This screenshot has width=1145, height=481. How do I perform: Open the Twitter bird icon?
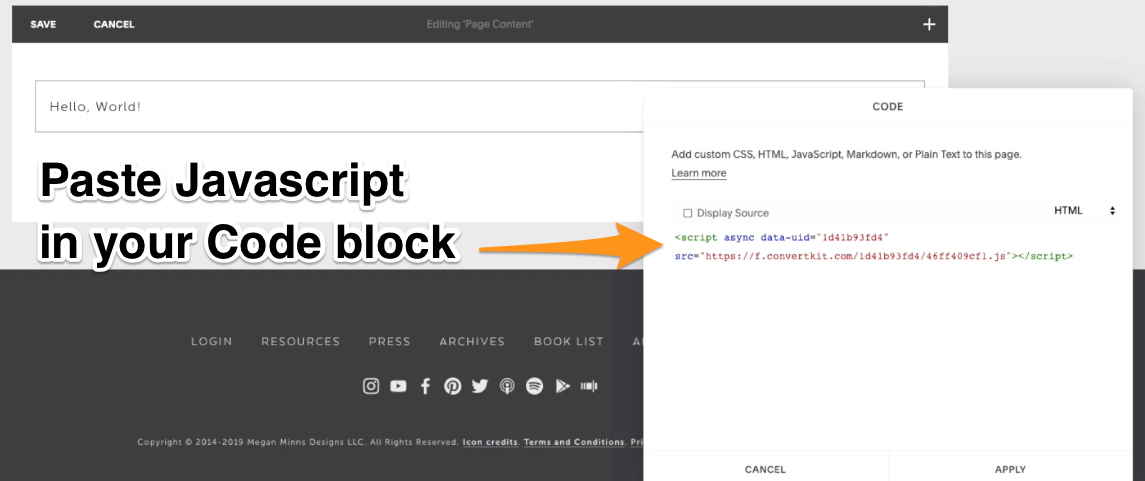[x=480, y=386]
